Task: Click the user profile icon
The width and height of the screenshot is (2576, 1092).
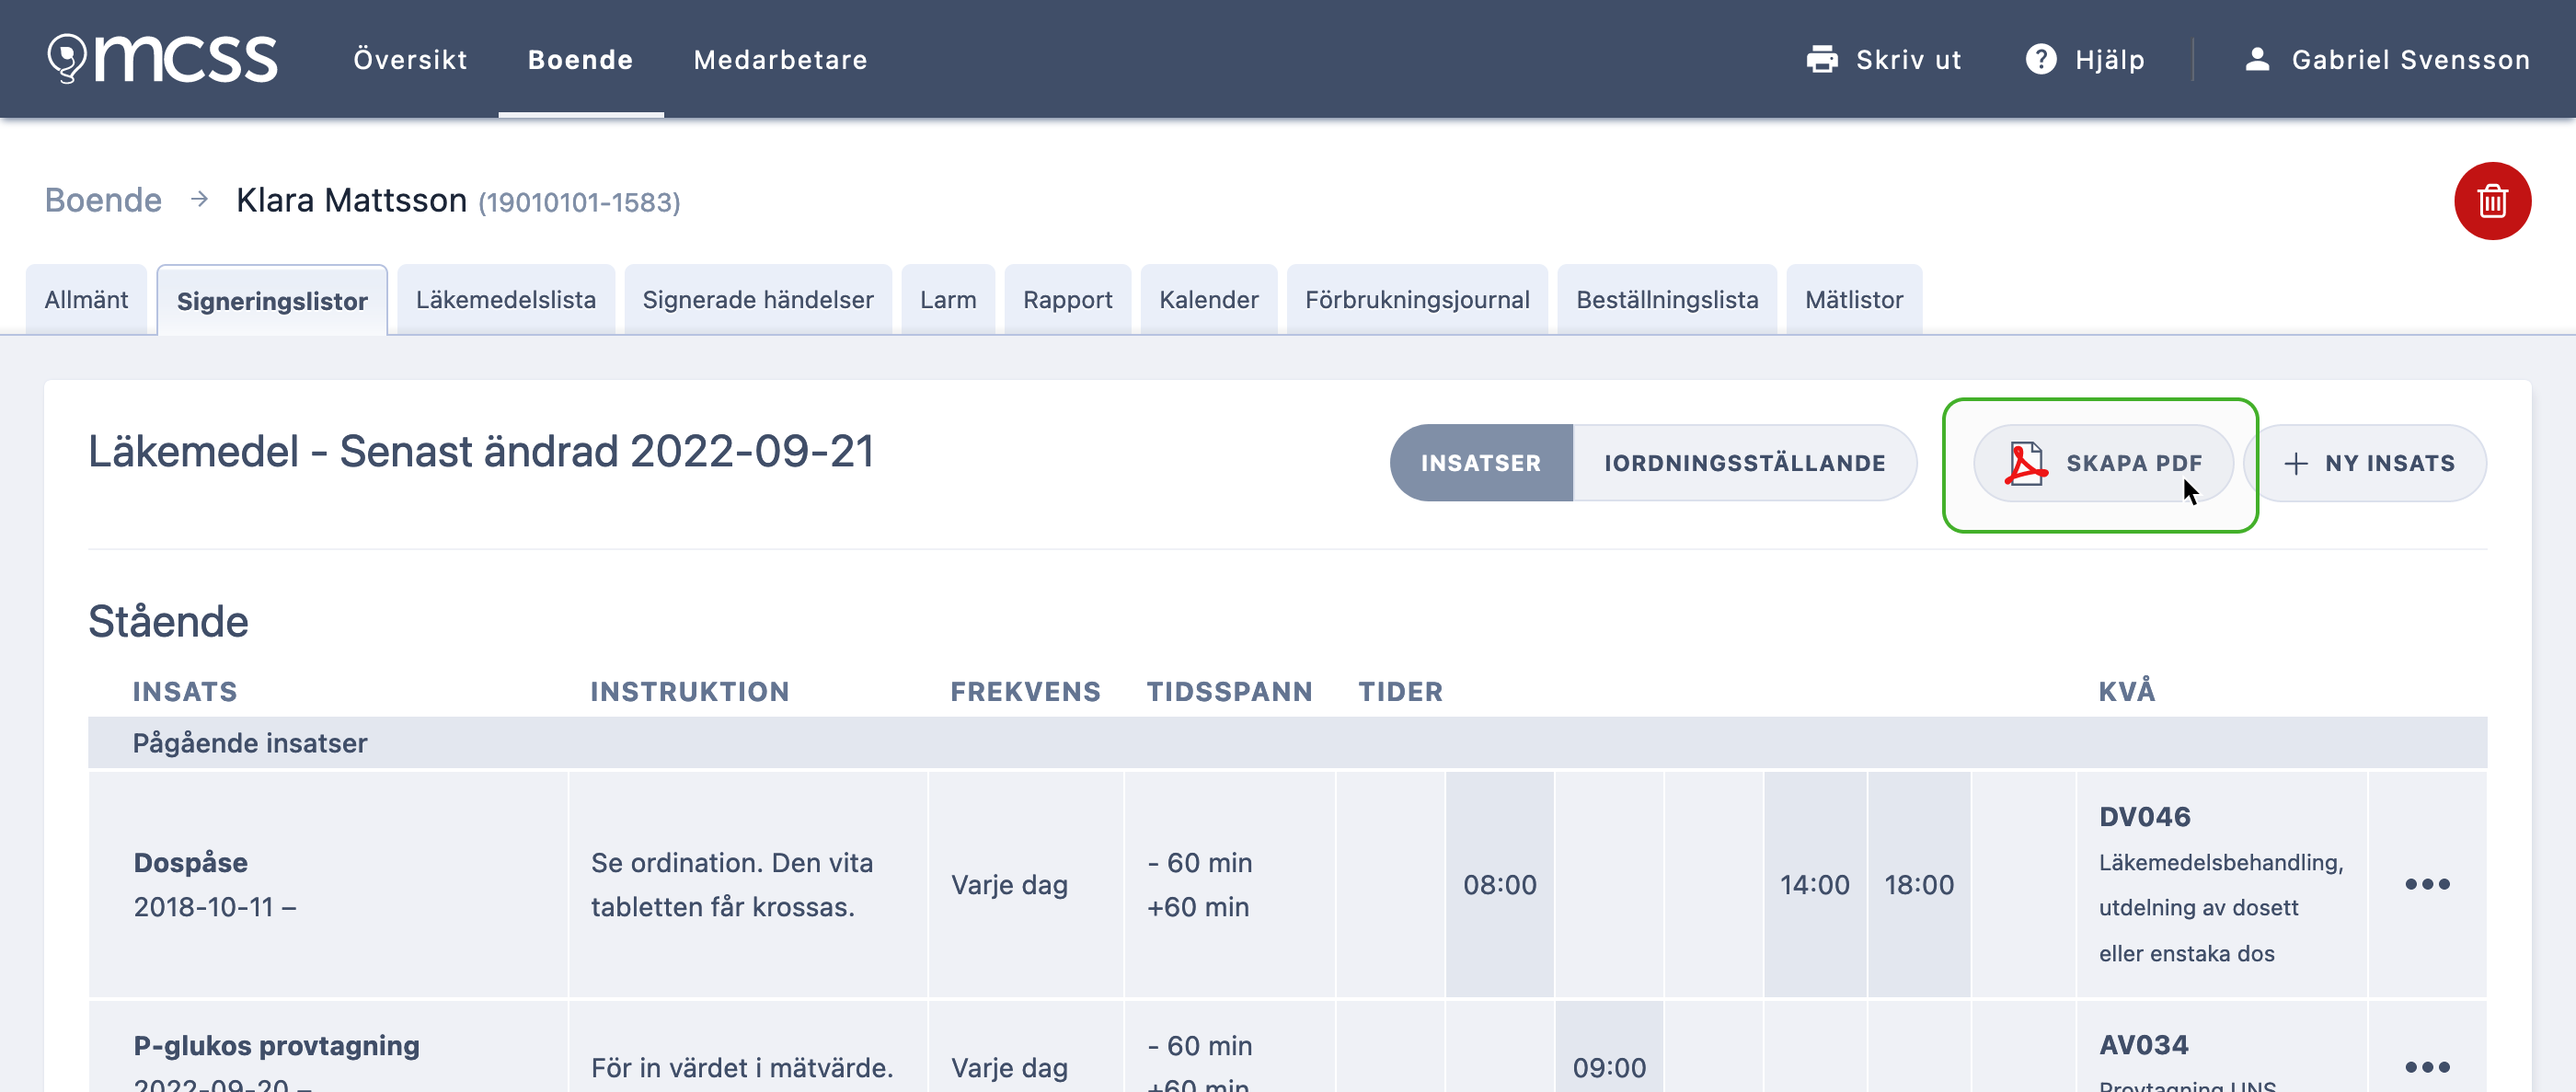Action: (2257, 60)
